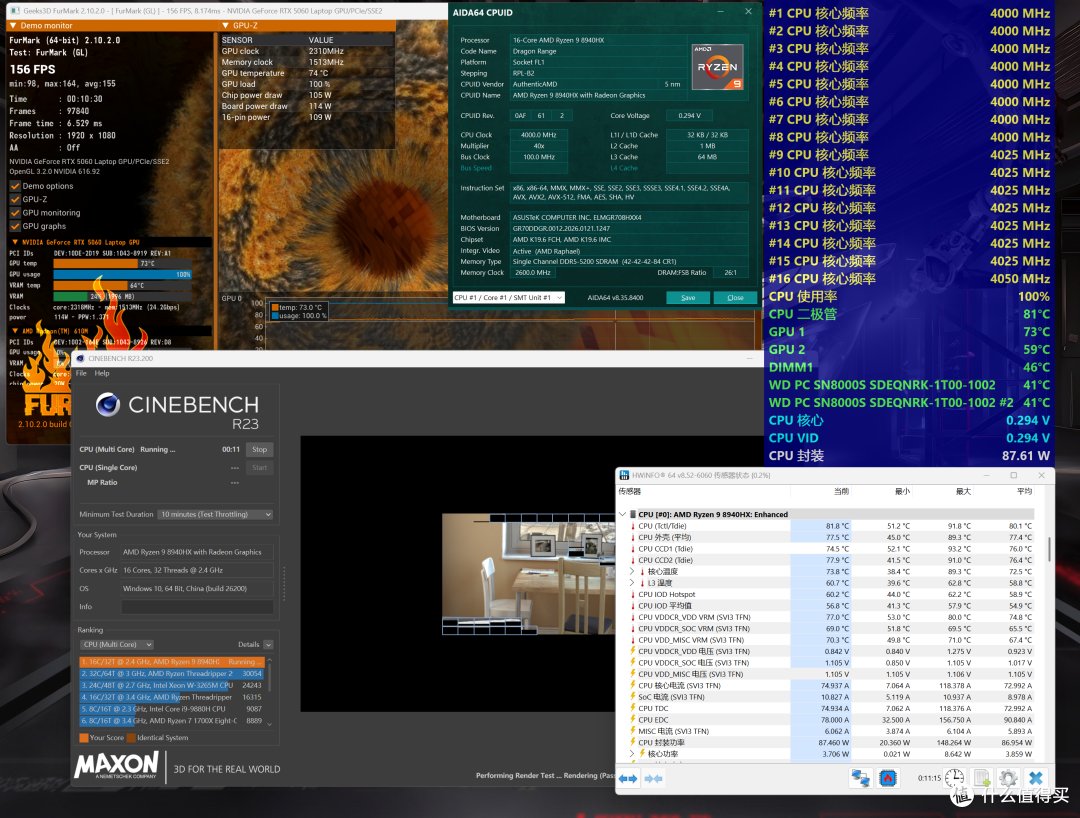Click the FurMark title bar app icon

tap(15, 11)
